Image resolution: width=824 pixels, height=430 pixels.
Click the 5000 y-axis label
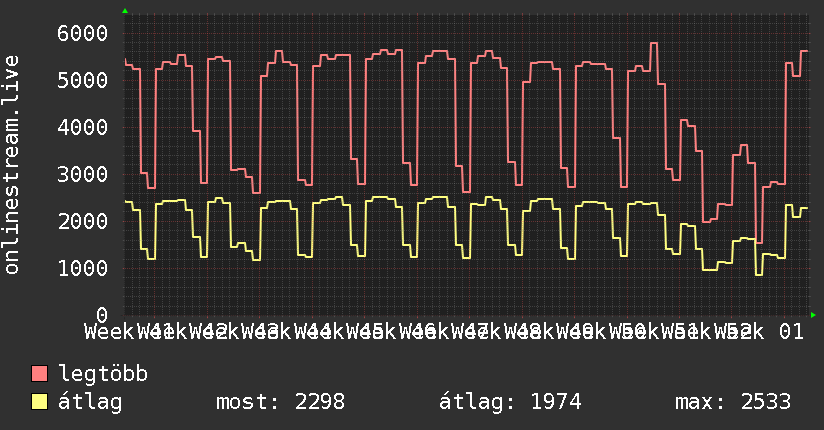point(83,80)
